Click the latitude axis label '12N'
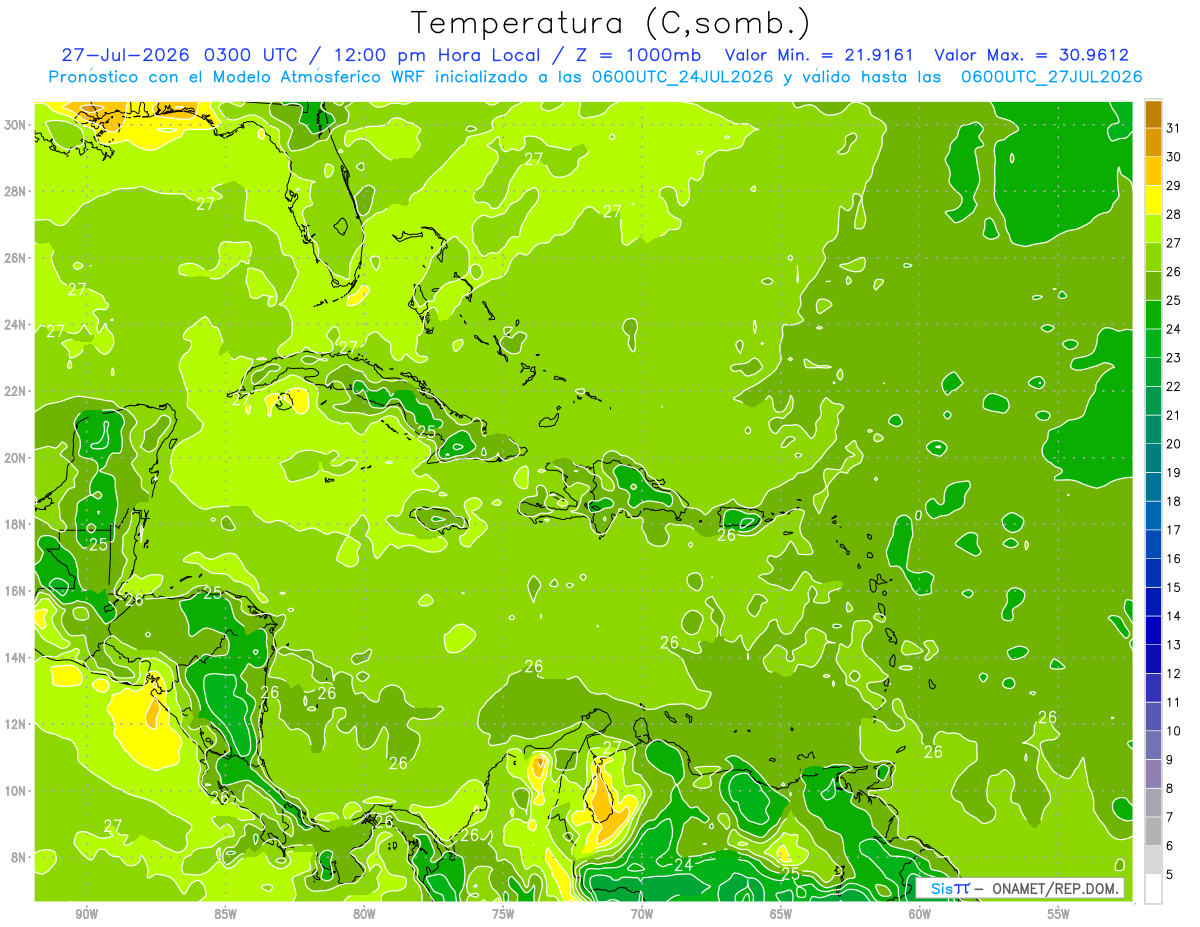The image size is (1200, 927). [x=17, y=724]
